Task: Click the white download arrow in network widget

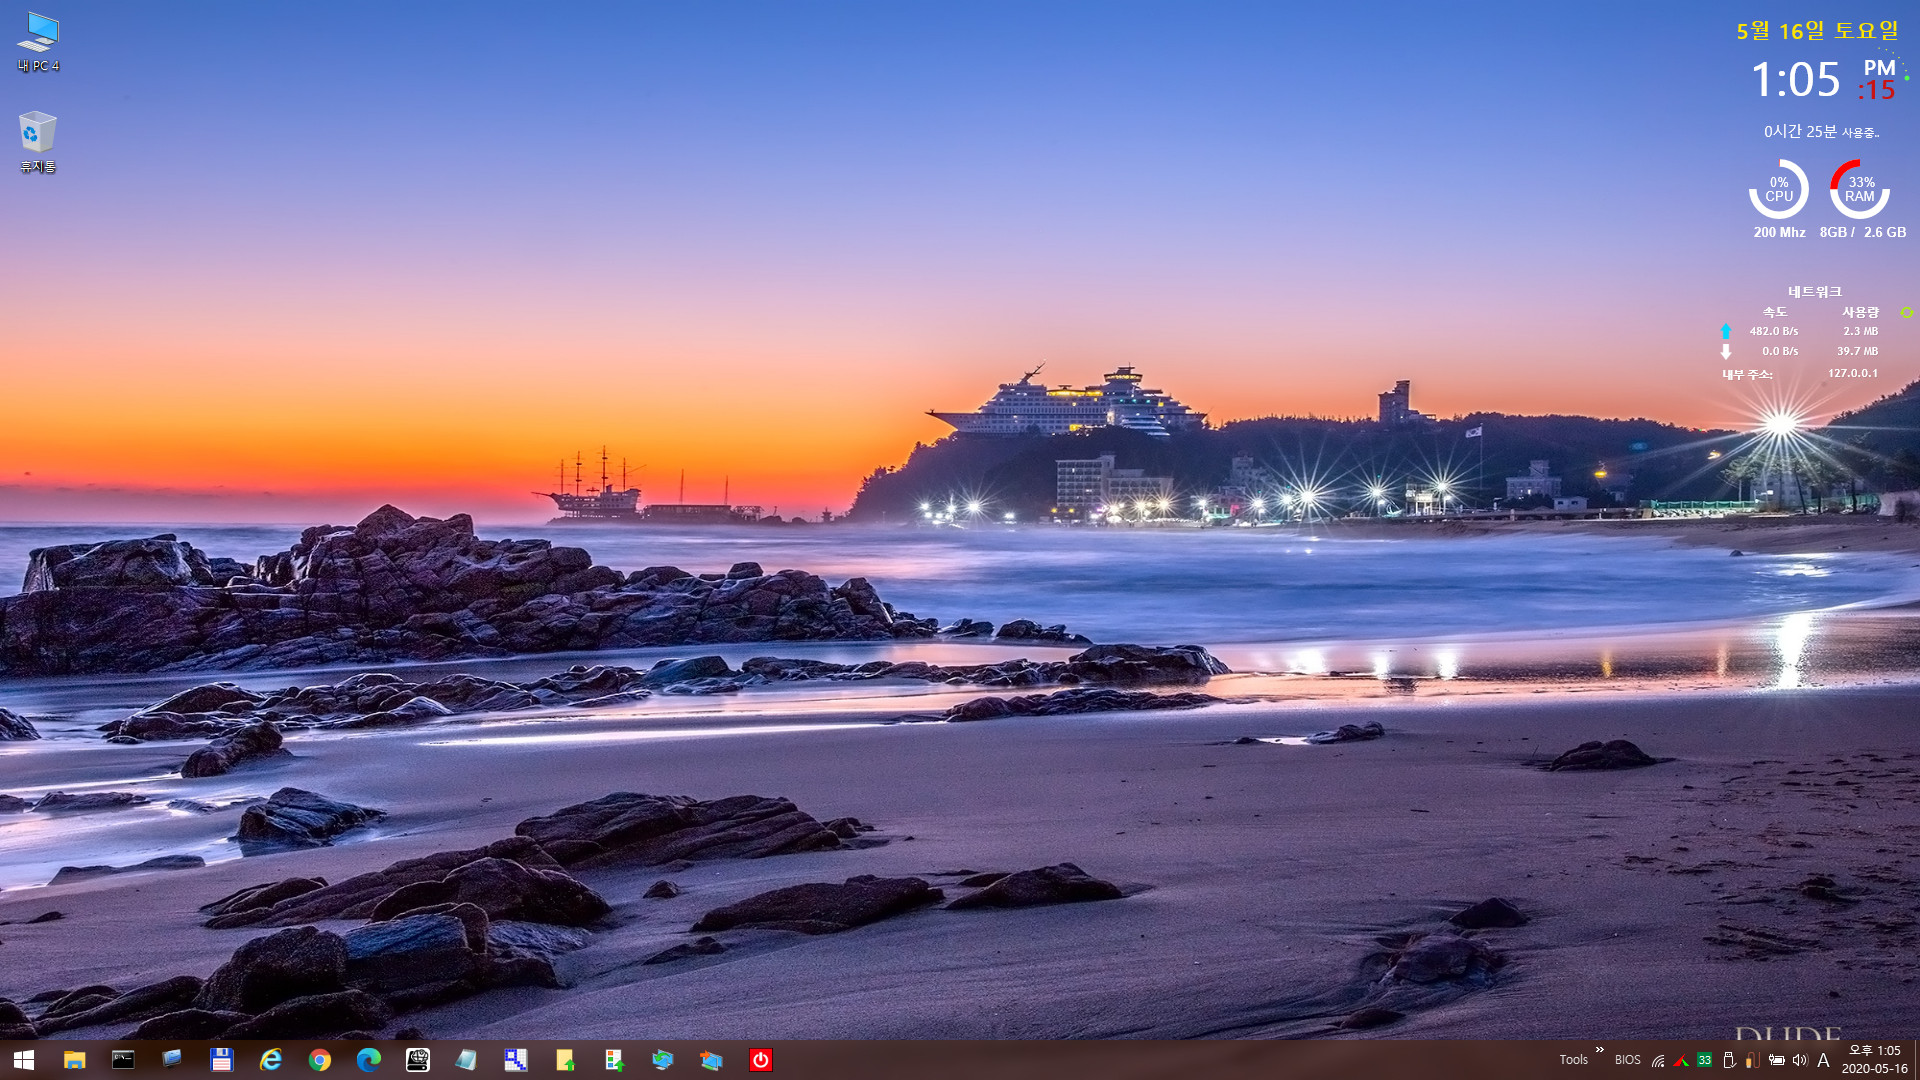Action: coord(1725,352)
